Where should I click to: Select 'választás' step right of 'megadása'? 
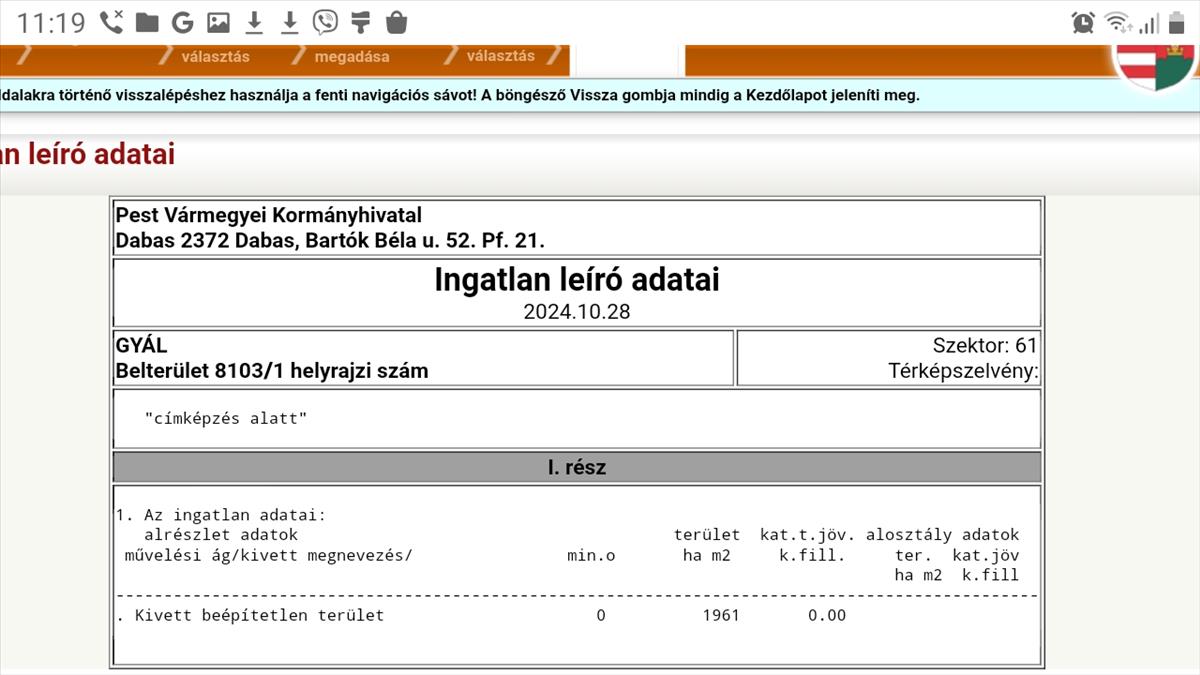click(x=500, y=56)
